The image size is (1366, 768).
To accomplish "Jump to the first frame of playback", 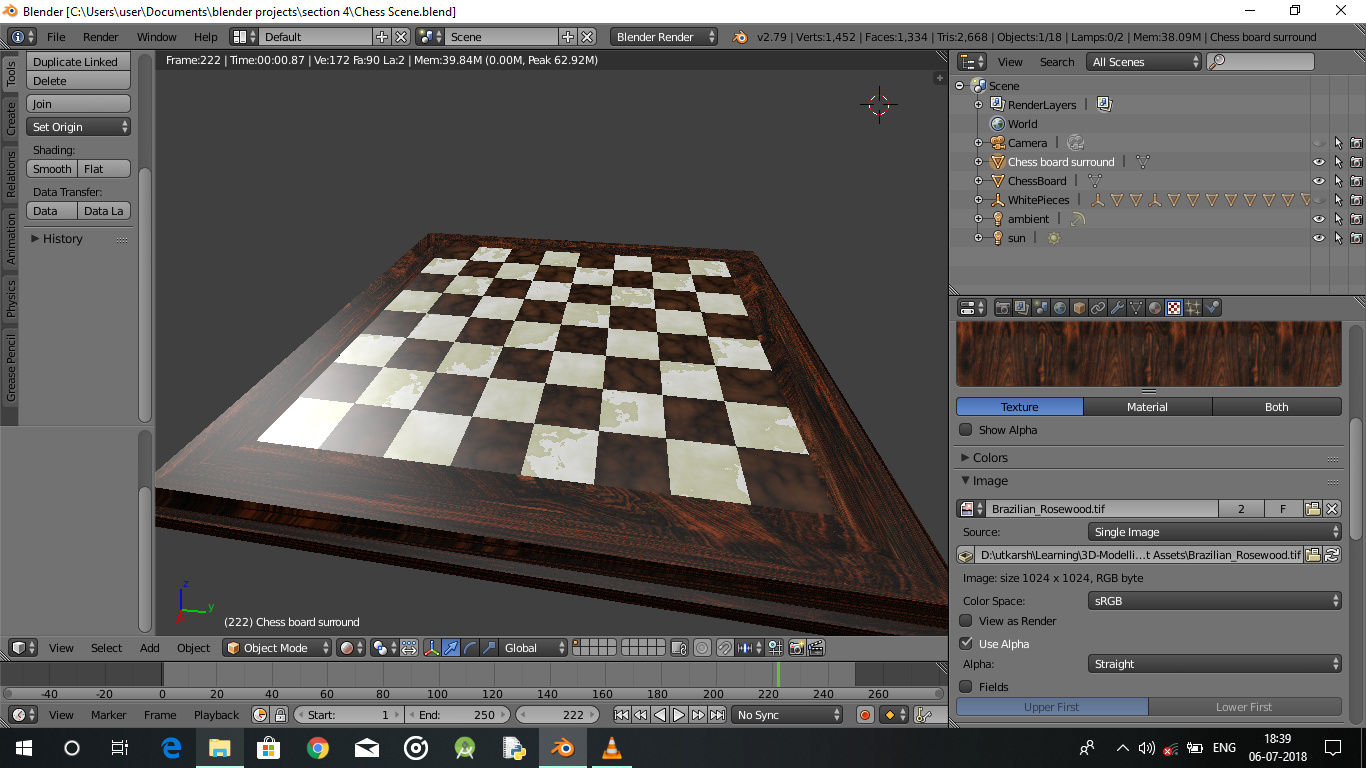I will tap(621, 715).
